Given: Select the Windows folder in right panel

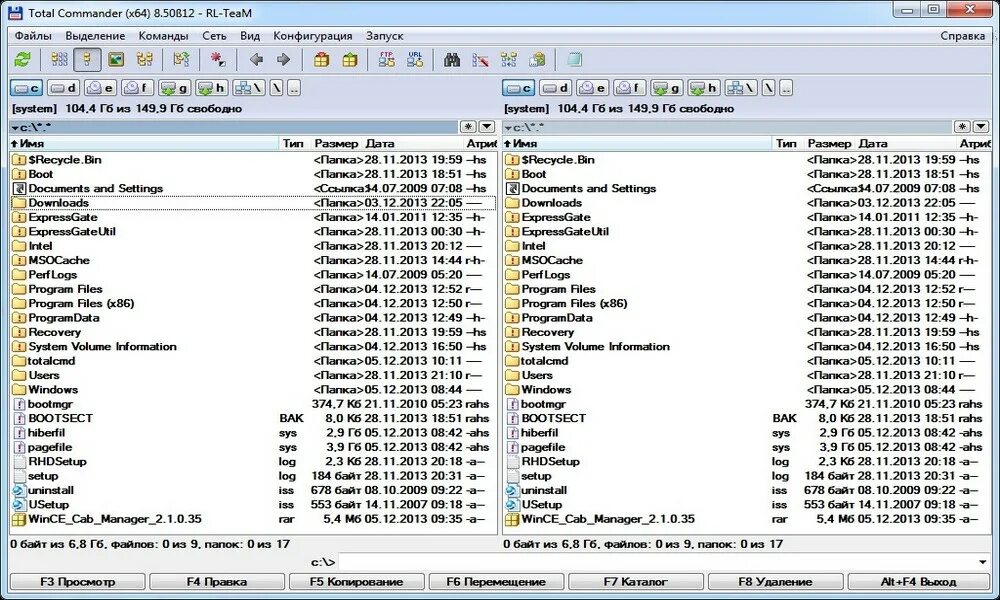Looking at the screenshot, I should (x=746, y=390).
